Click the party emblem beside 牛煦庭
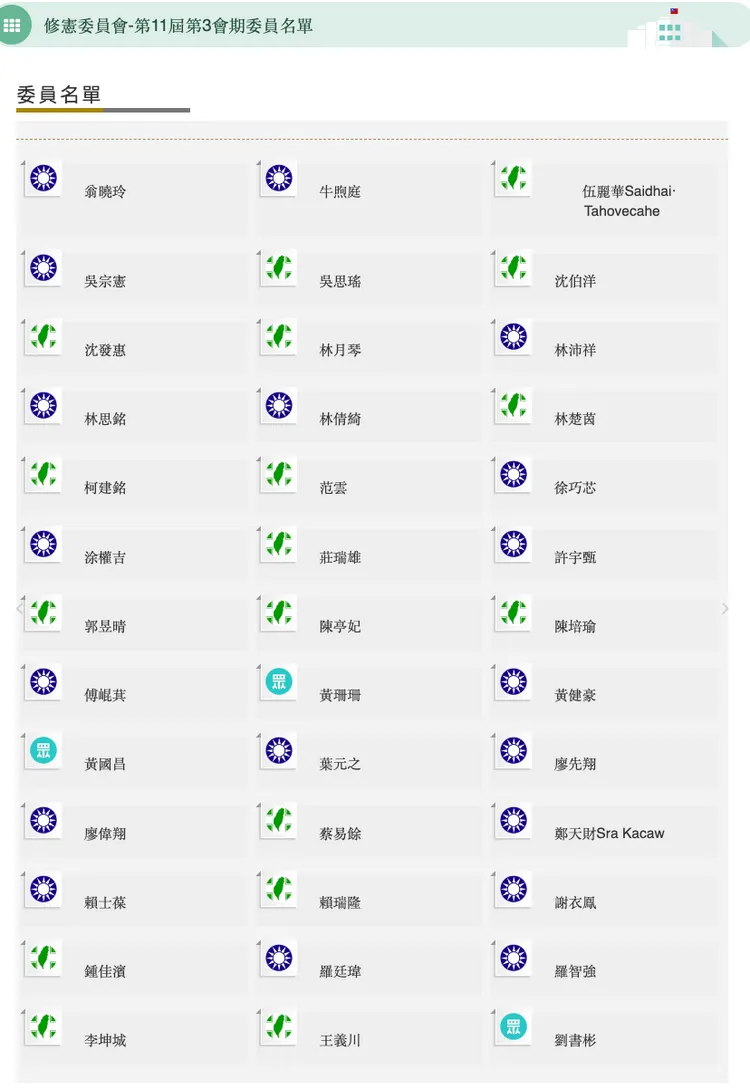750x1091 pixels. pos(279,179)
